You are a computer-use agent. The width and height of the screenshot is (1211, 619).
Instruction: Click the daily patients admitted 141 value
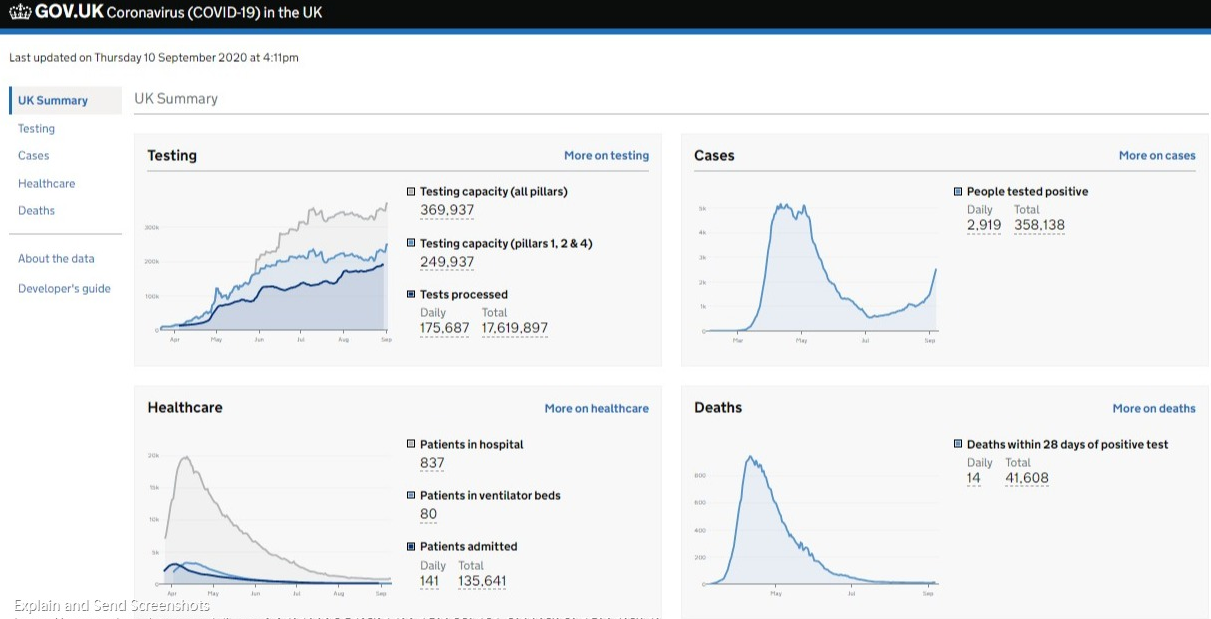coord(430,581)
